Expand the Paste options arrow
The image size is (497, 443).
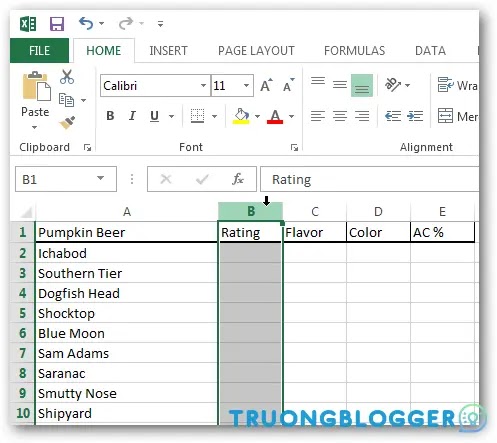click(34, 127)
